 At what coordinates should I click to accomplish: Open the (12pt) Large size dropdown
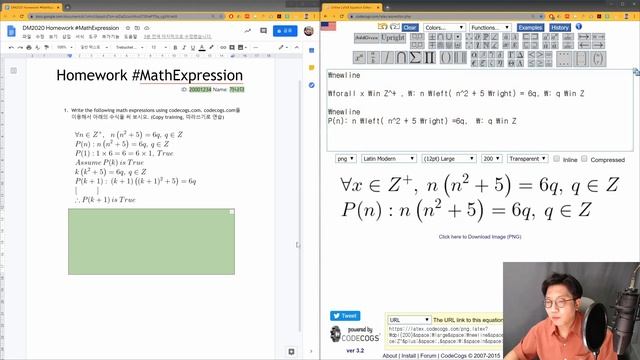(448, 159)
